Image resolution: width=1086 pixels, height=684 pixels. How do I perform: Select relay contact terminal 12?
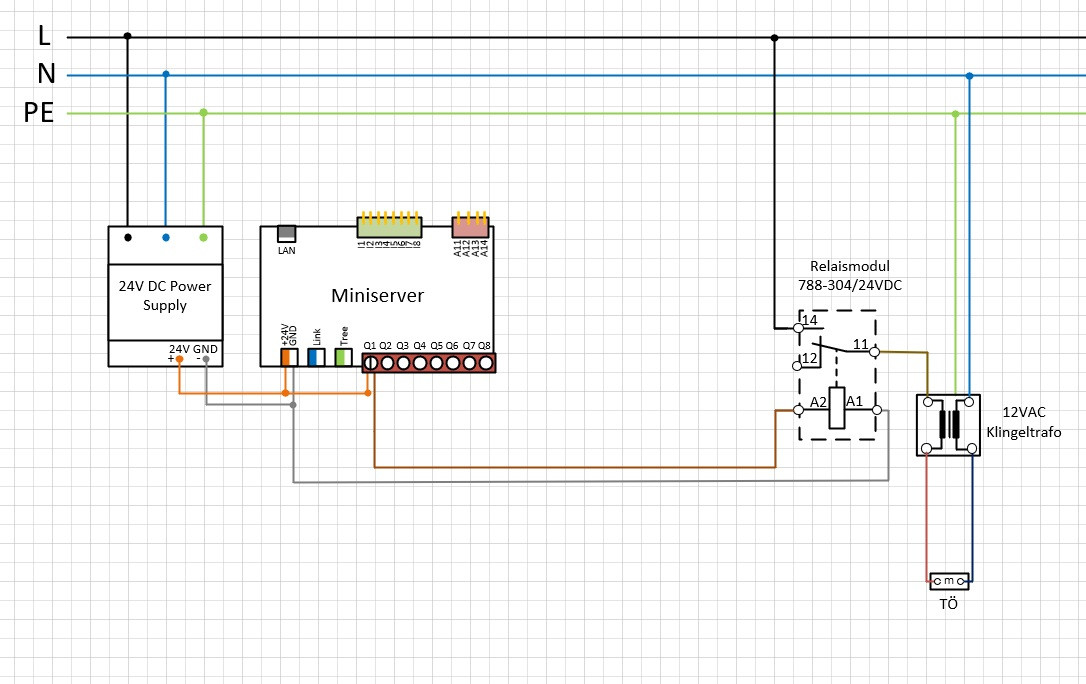pyautogui.click(x=798, y=358)
